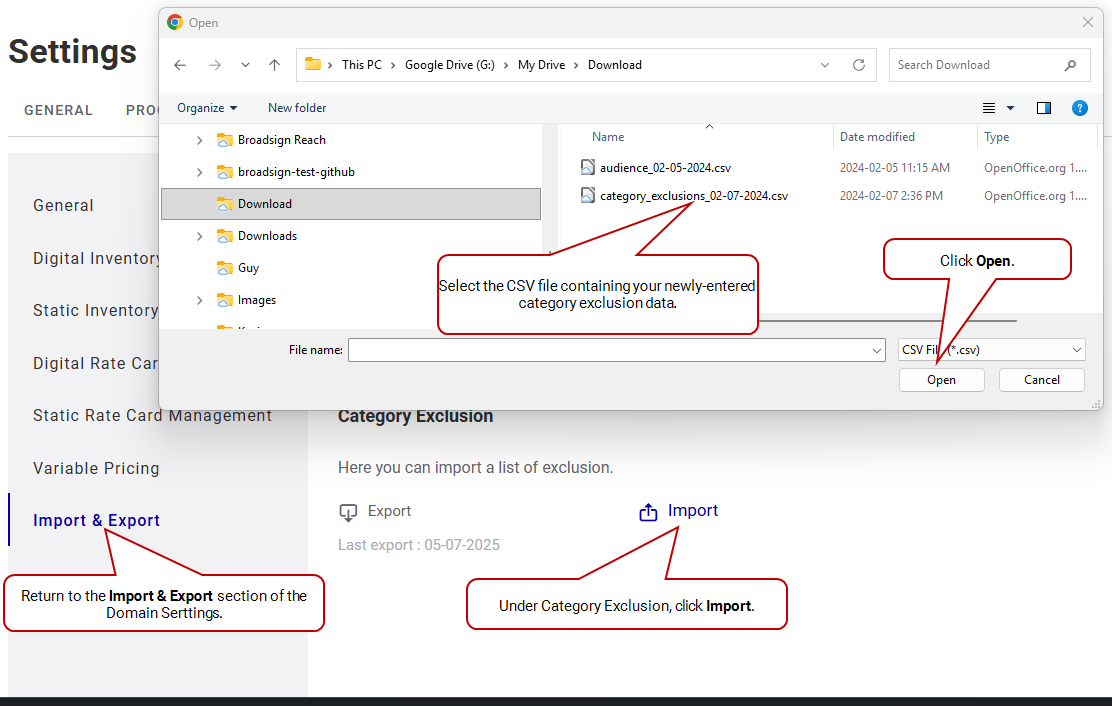The height and width of the screenshot is (706, 1112).
Task: Refresh the Download folder listing
Action: pos(858,65)
